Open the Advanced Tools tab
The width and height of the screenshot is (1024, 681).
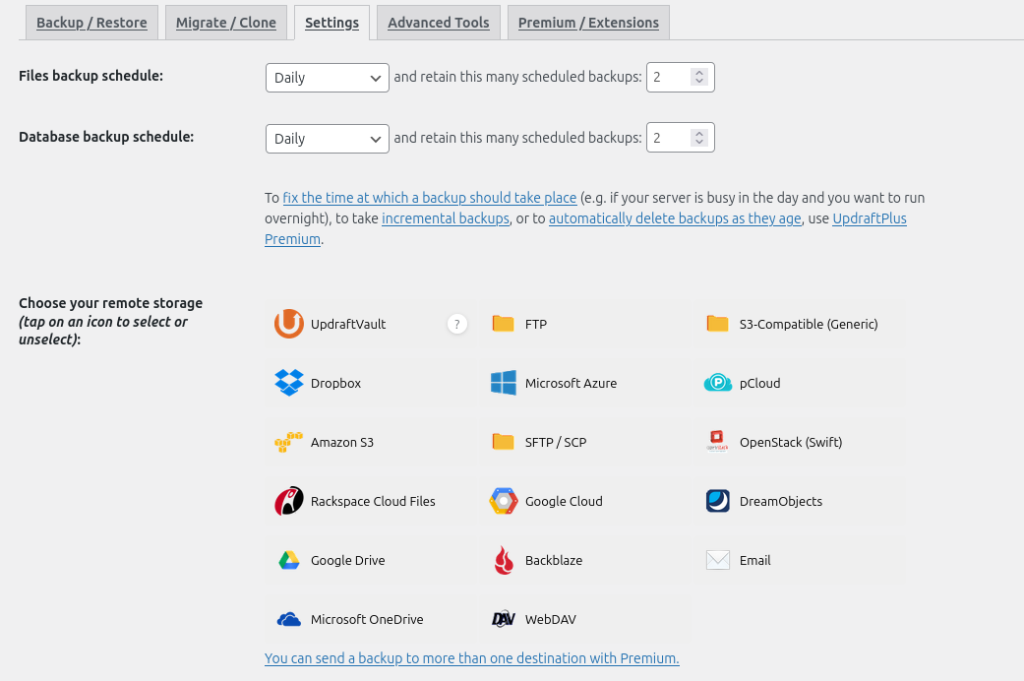click(438, 22)
